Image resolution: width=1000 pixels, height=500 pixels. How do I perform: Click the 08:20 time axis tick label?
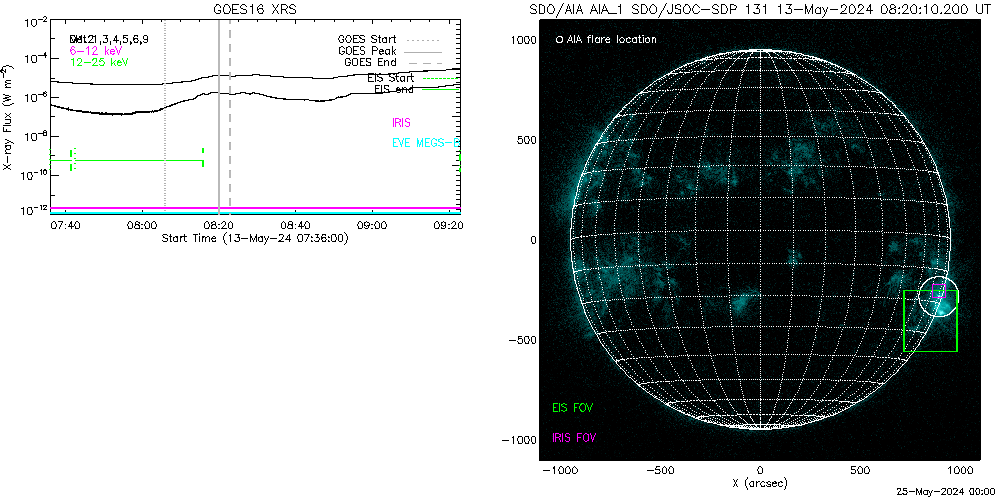tap(218, 225)
